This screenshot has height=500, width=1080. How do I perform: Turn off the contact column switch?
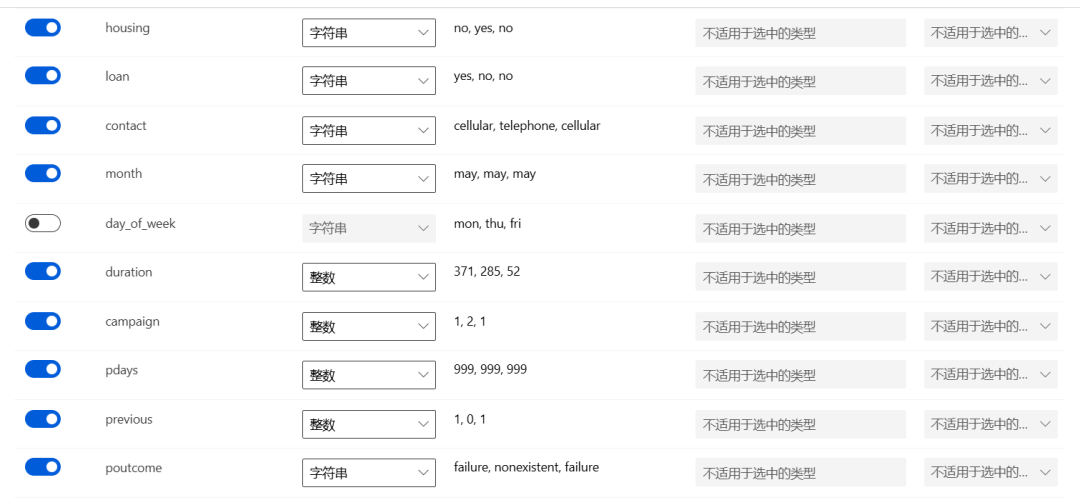tap(43, 125)
